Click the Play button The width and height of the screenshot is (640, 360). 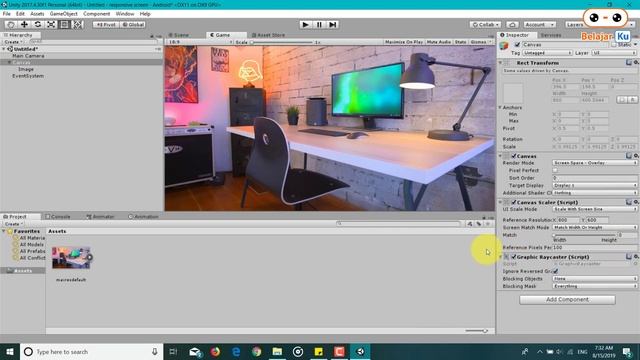[305, 24]
